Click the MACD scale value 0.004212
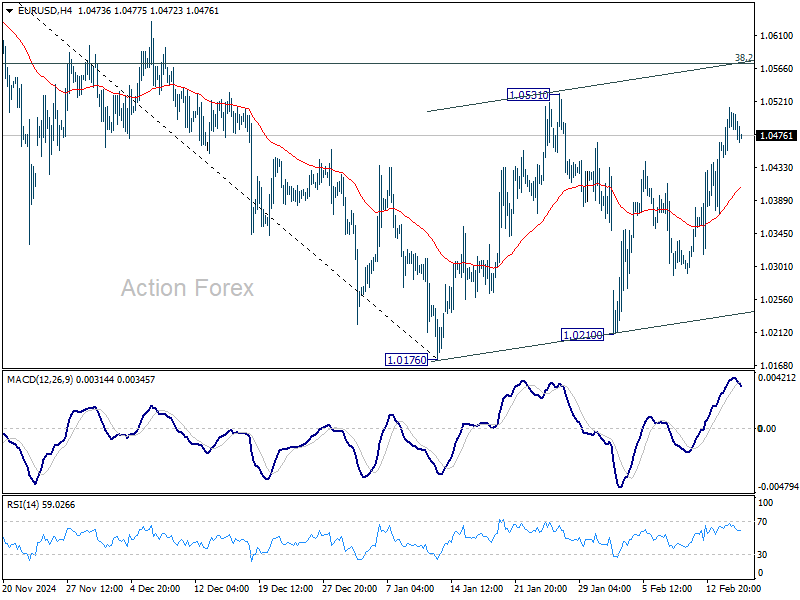This screenshot has width=800, height=600. 777,378
